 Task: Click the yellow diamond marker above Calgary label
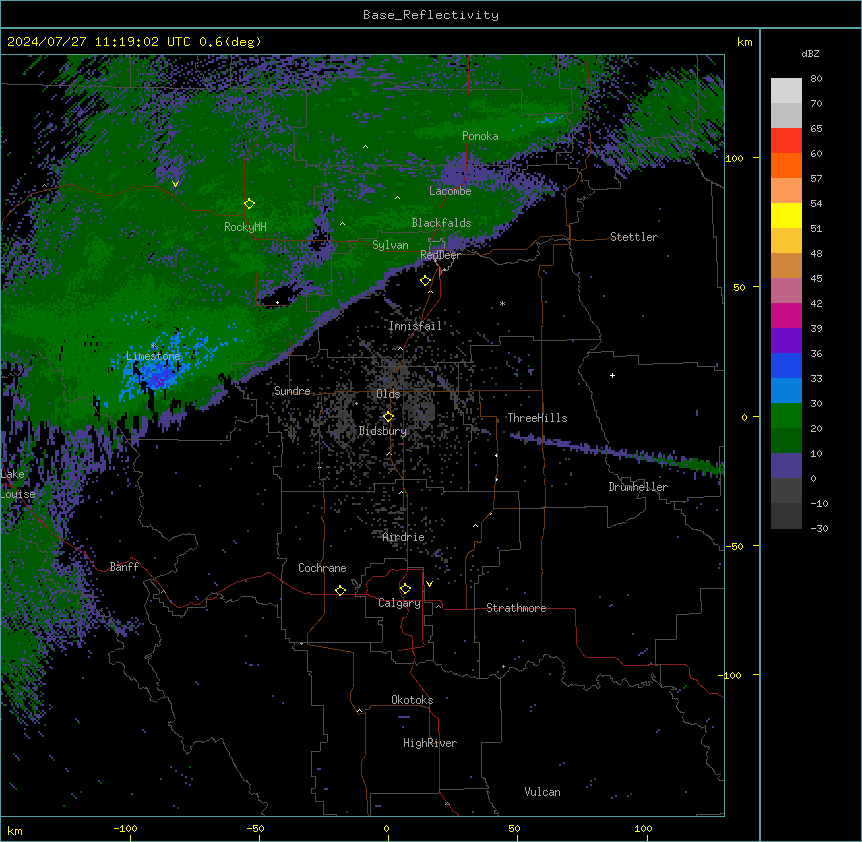coord(405,589)
